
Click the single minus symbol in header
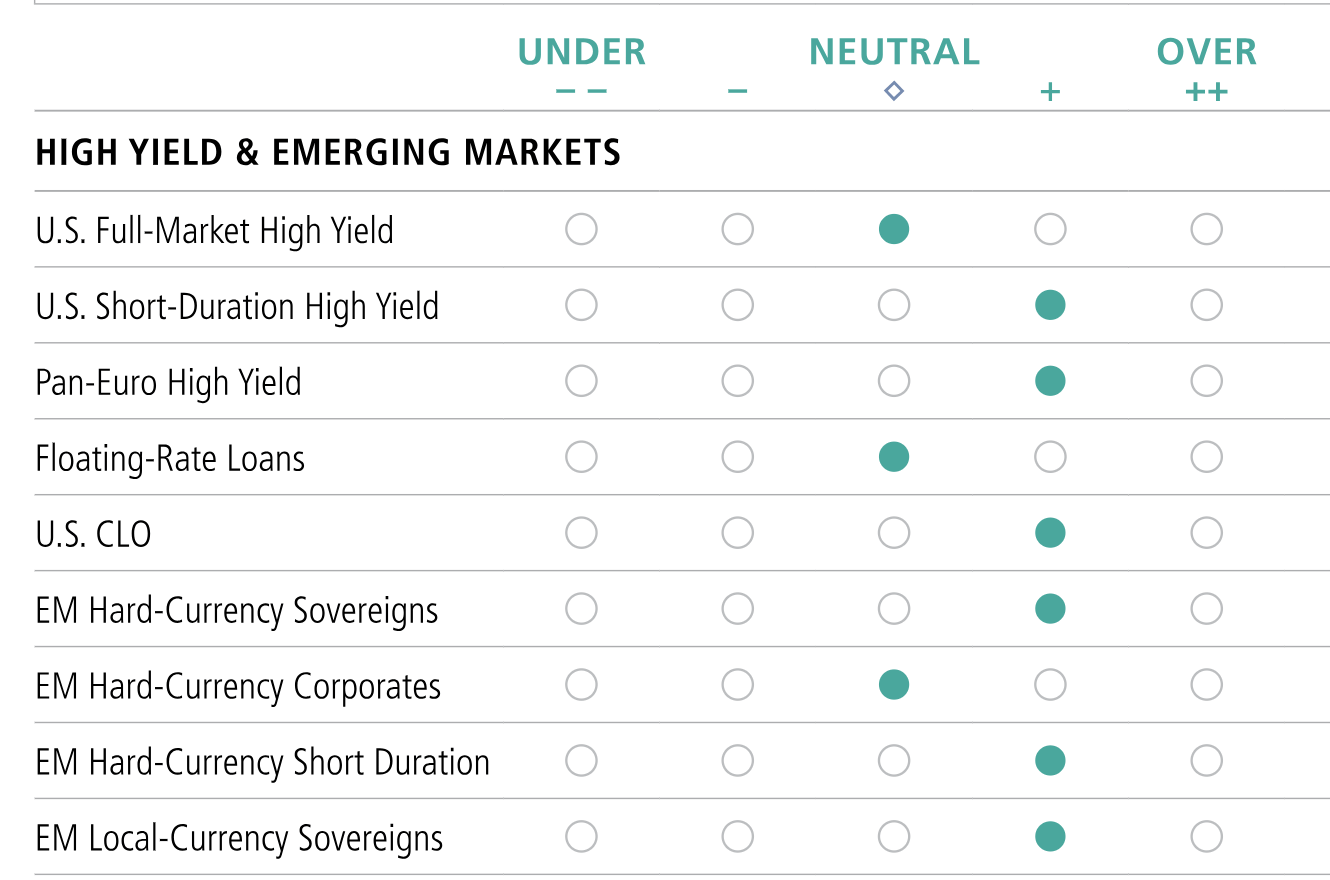(x=737, y=92)
